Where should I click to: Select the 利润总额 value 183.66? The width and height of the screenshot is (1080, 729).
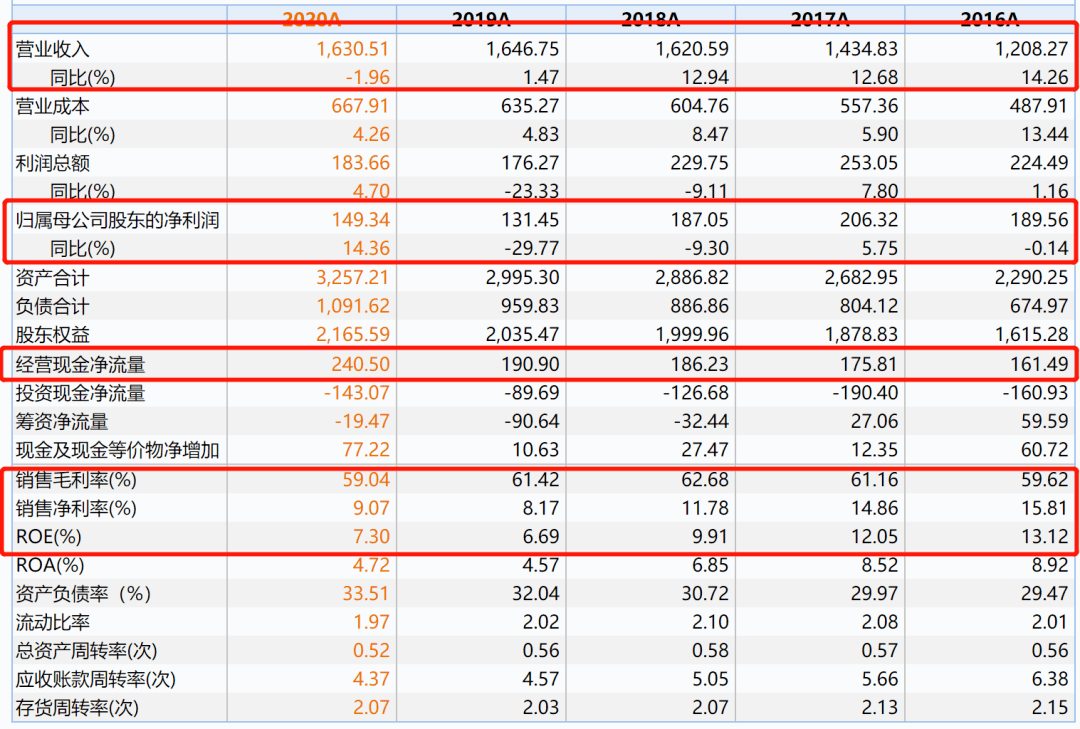click(x=360, y=163)
